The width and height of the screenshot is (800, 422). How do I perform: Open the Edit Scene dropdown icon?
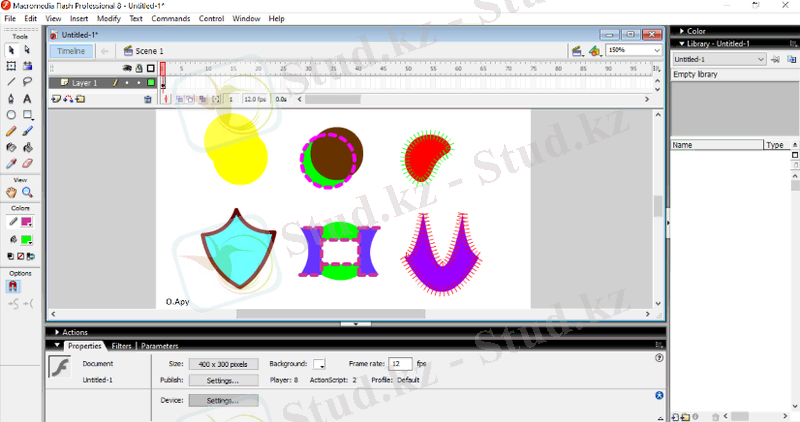click(x=577, y=51)
